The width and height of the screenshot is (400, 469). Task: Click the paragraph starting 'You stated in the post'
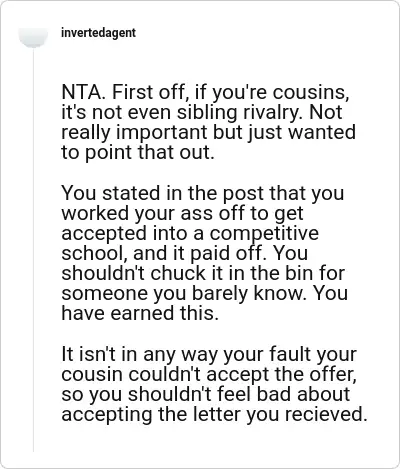click(x=204, y=253)
